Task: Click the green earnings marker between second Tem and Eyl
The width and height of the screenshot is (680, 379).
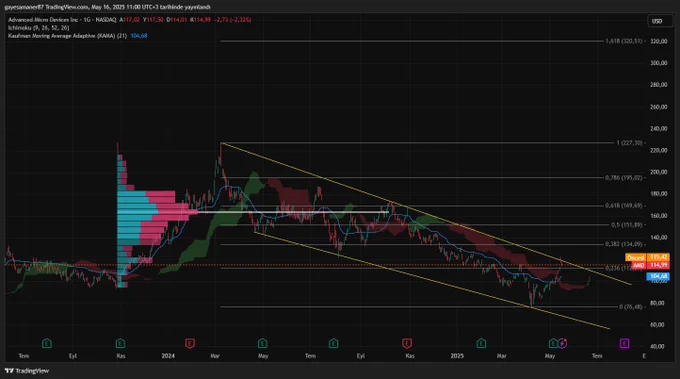Action: pyautogui.click(x=333, y=343)
